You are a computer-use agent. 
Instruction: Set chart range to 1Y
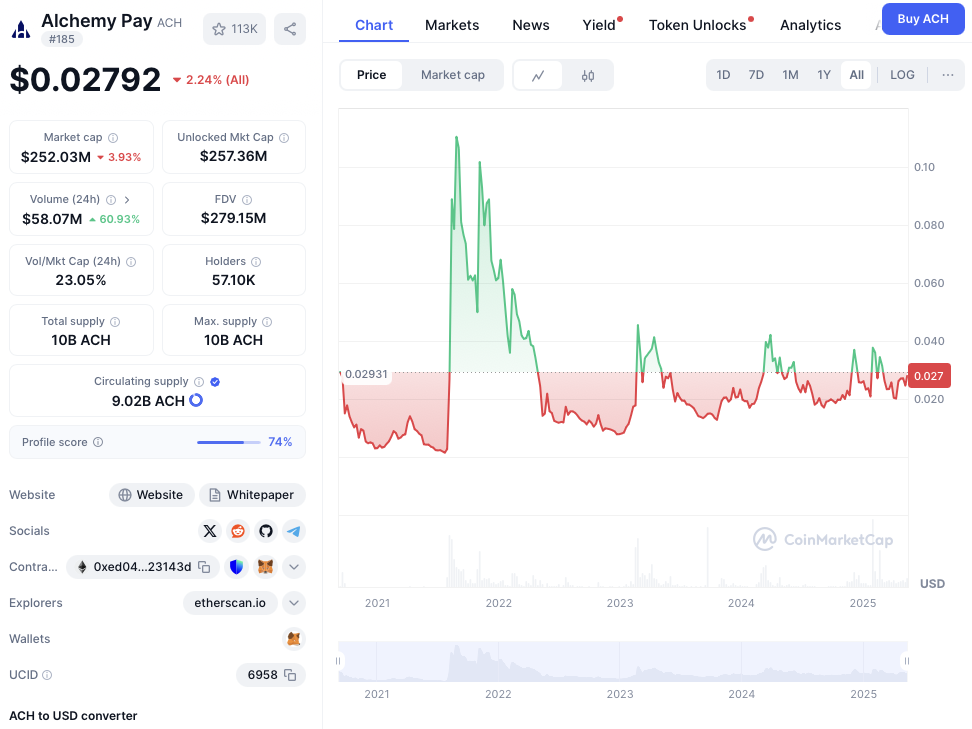coord(824,75)
